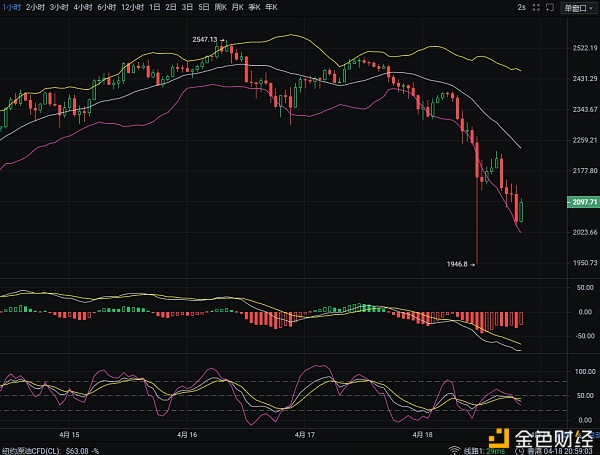Click the 1946.8 low price label
This screenshot has width=600, height=455.
pos(457,264)
